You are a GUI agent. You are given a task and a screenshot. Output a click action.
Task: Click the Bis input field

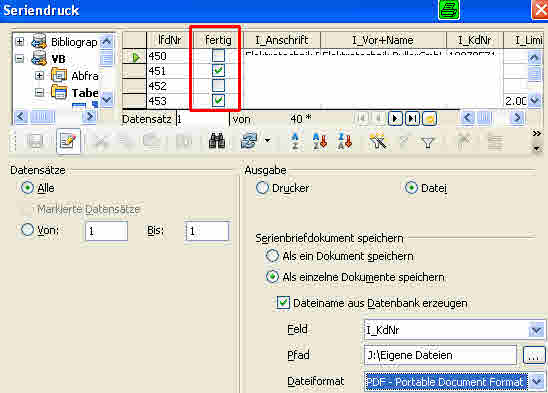coord(207,231)
